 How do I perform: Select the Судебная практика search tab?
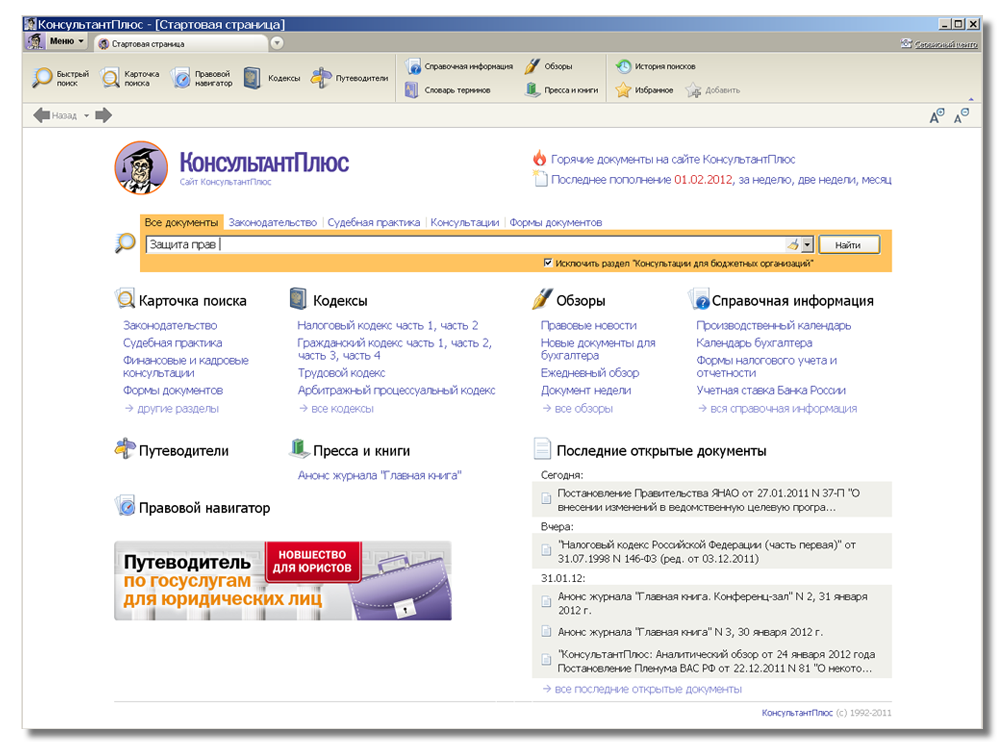[x=374, y=222]
